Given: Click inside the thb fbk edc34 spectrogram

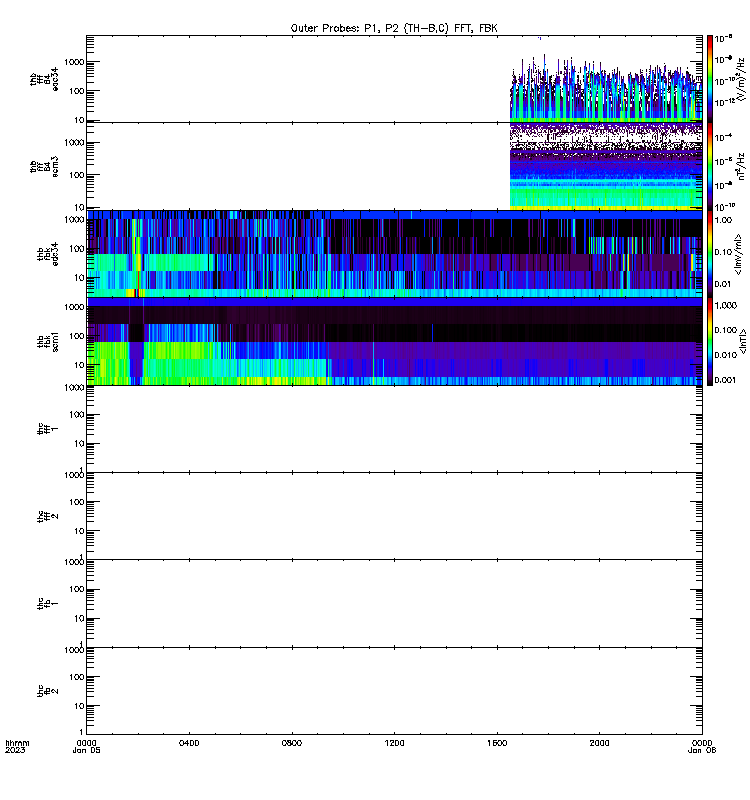Looking at the screenshot, I should (x=394, y=254).
